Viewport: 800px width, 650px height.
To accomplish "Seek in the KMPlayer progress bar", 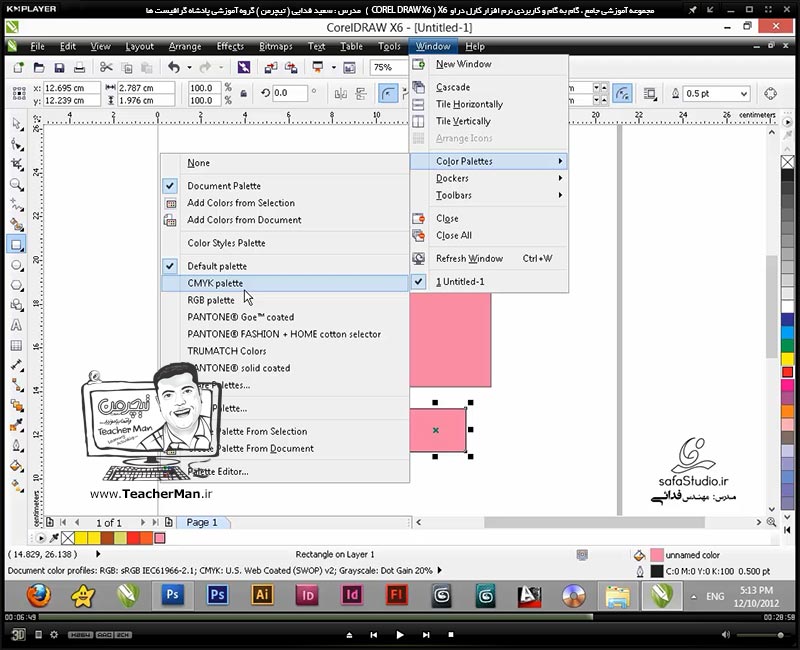I will pyautogui.click(x=398, y=617).
